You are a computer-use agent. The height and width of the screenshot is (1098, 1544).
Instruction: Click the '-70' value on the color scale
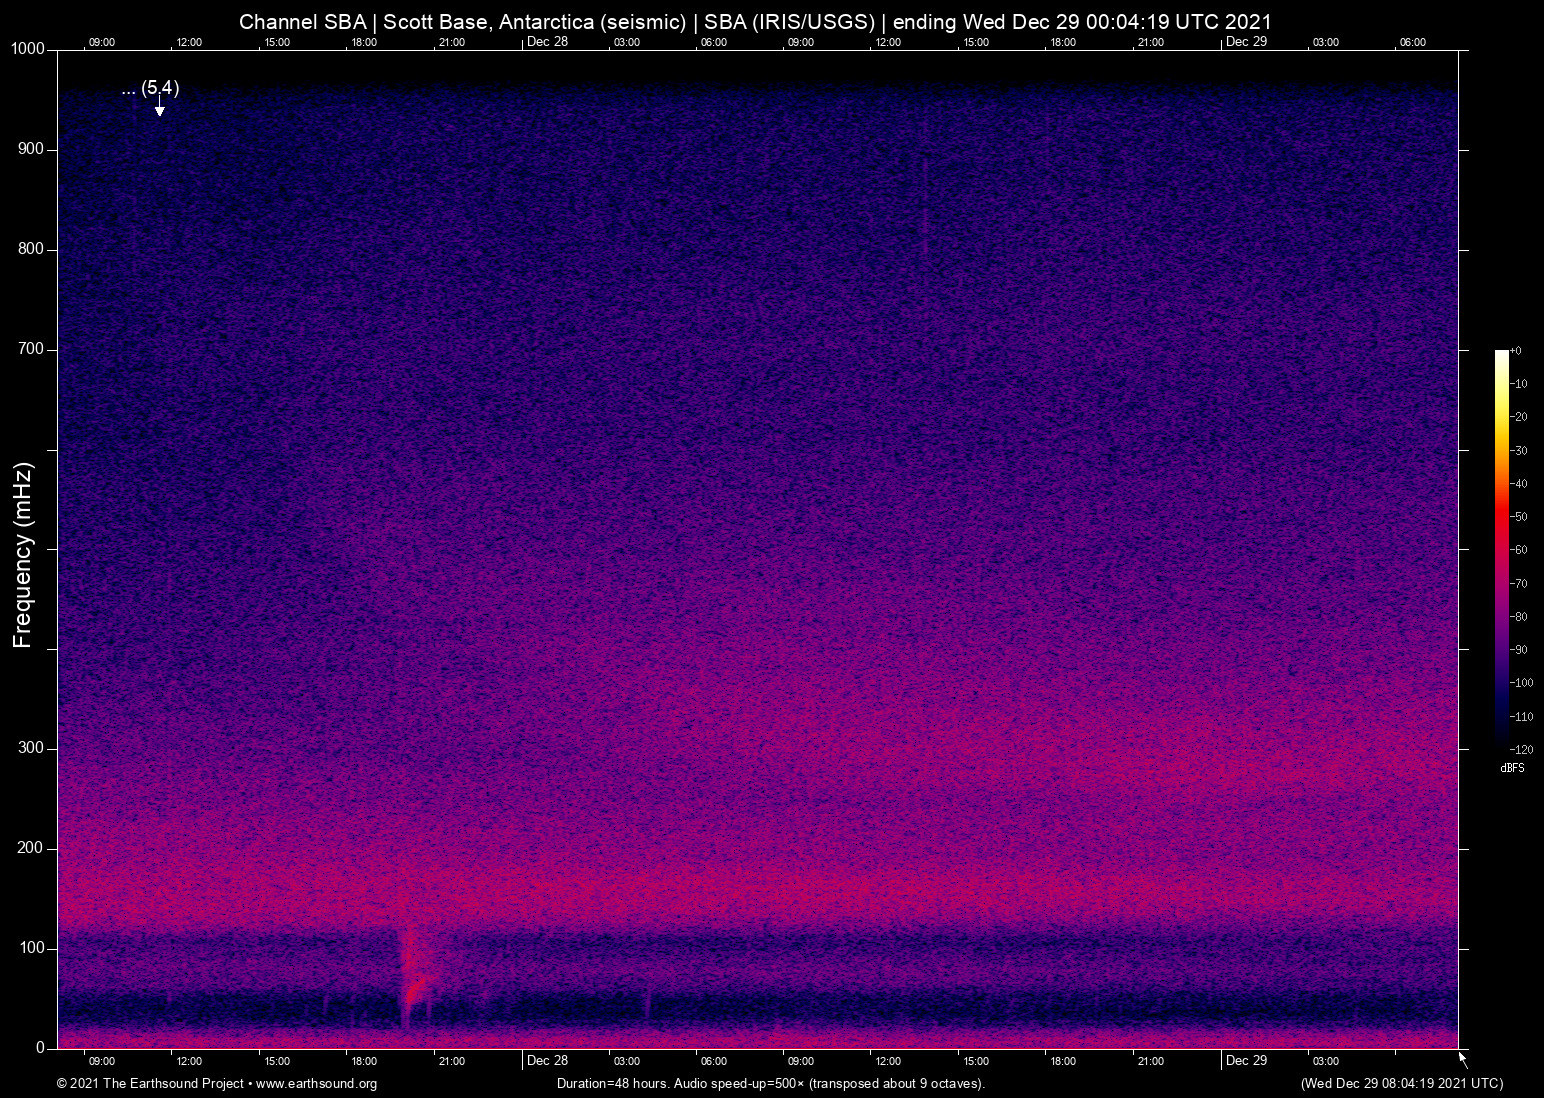1519,584
